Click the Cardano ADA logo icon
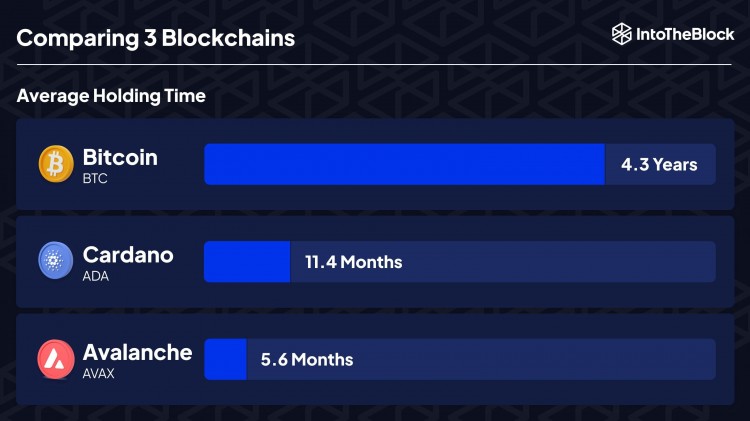The height and width of the screenshot is (421, 750). [x=56, y=261]
